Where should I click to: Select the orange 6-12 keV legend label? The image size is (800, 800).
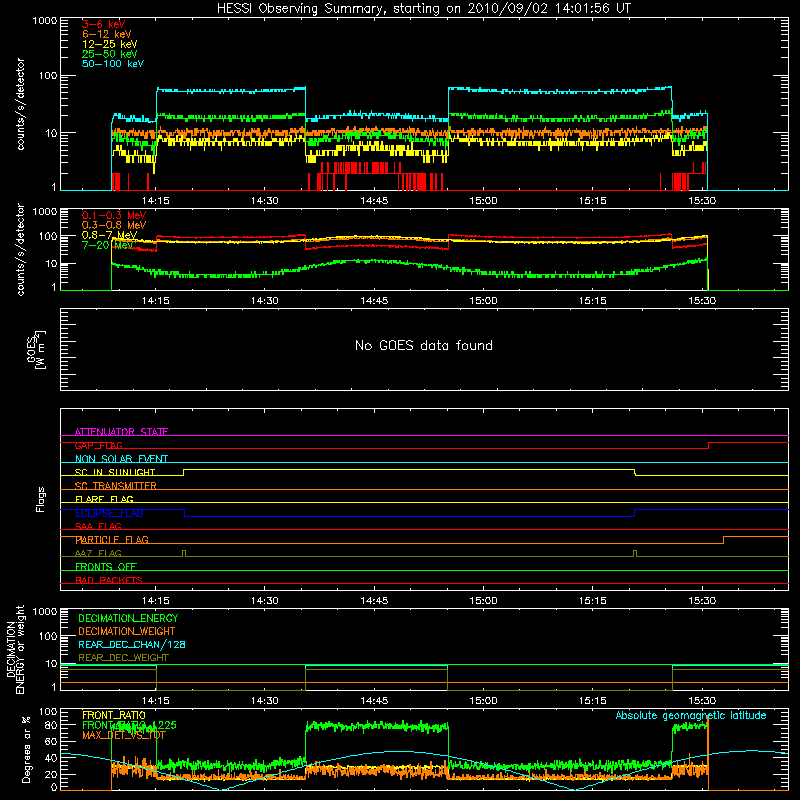pyautogui.click(x=107, y=34)
